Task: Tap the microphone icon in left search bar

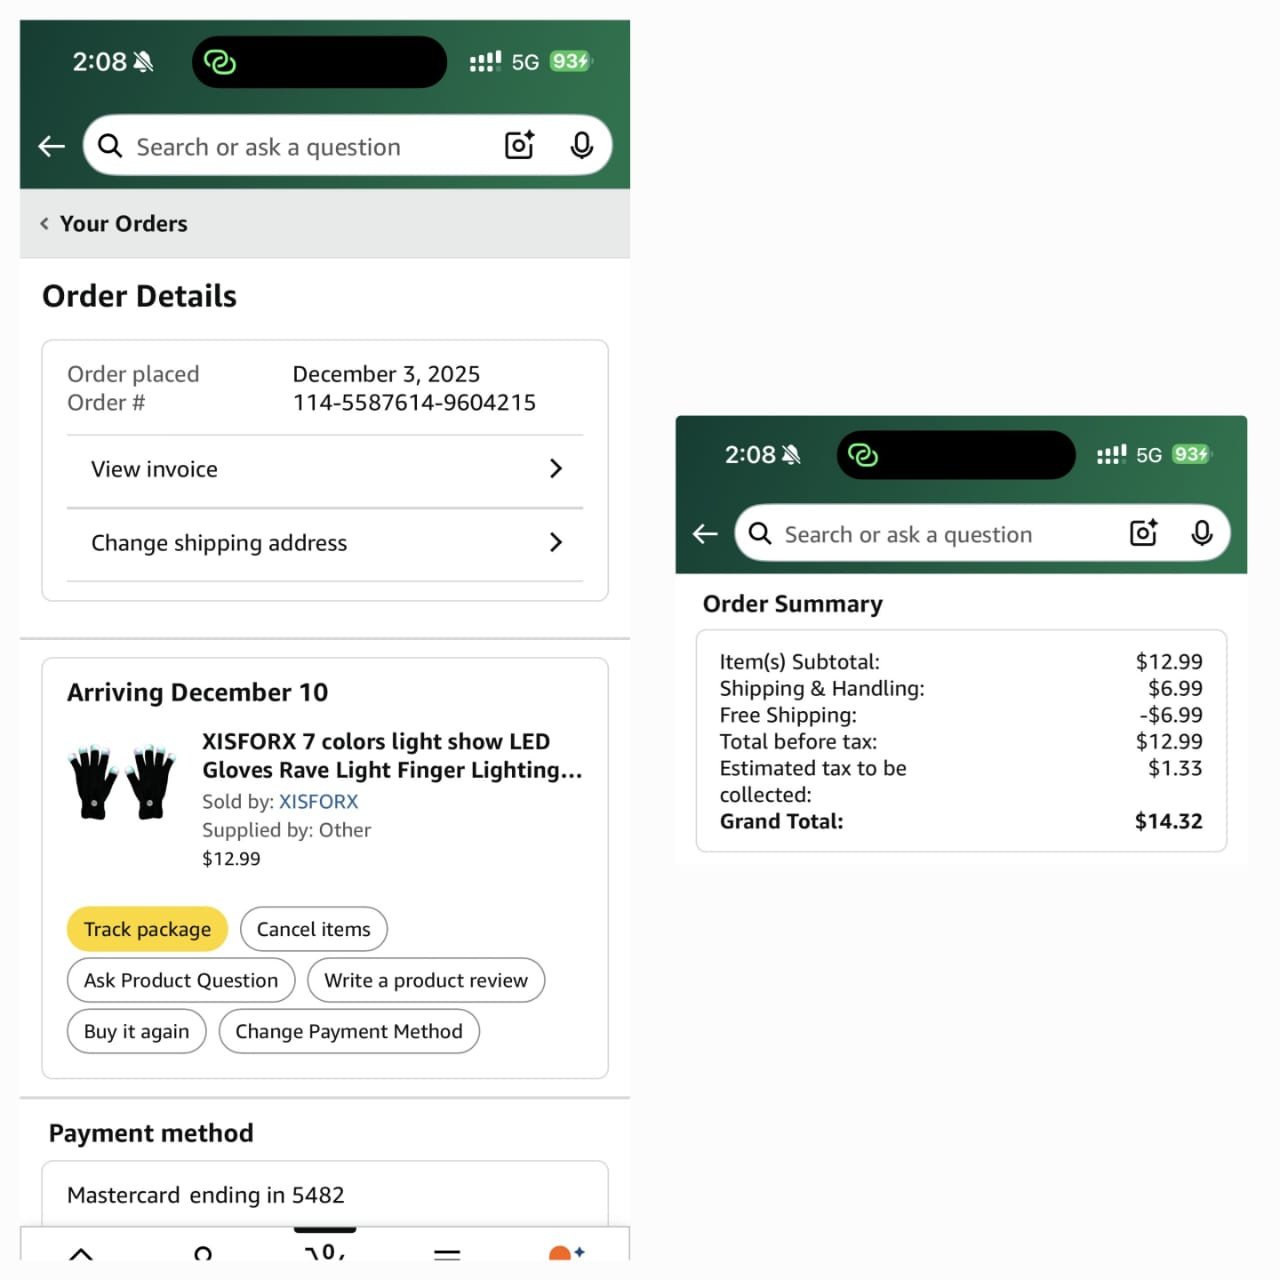Action: 581,146
